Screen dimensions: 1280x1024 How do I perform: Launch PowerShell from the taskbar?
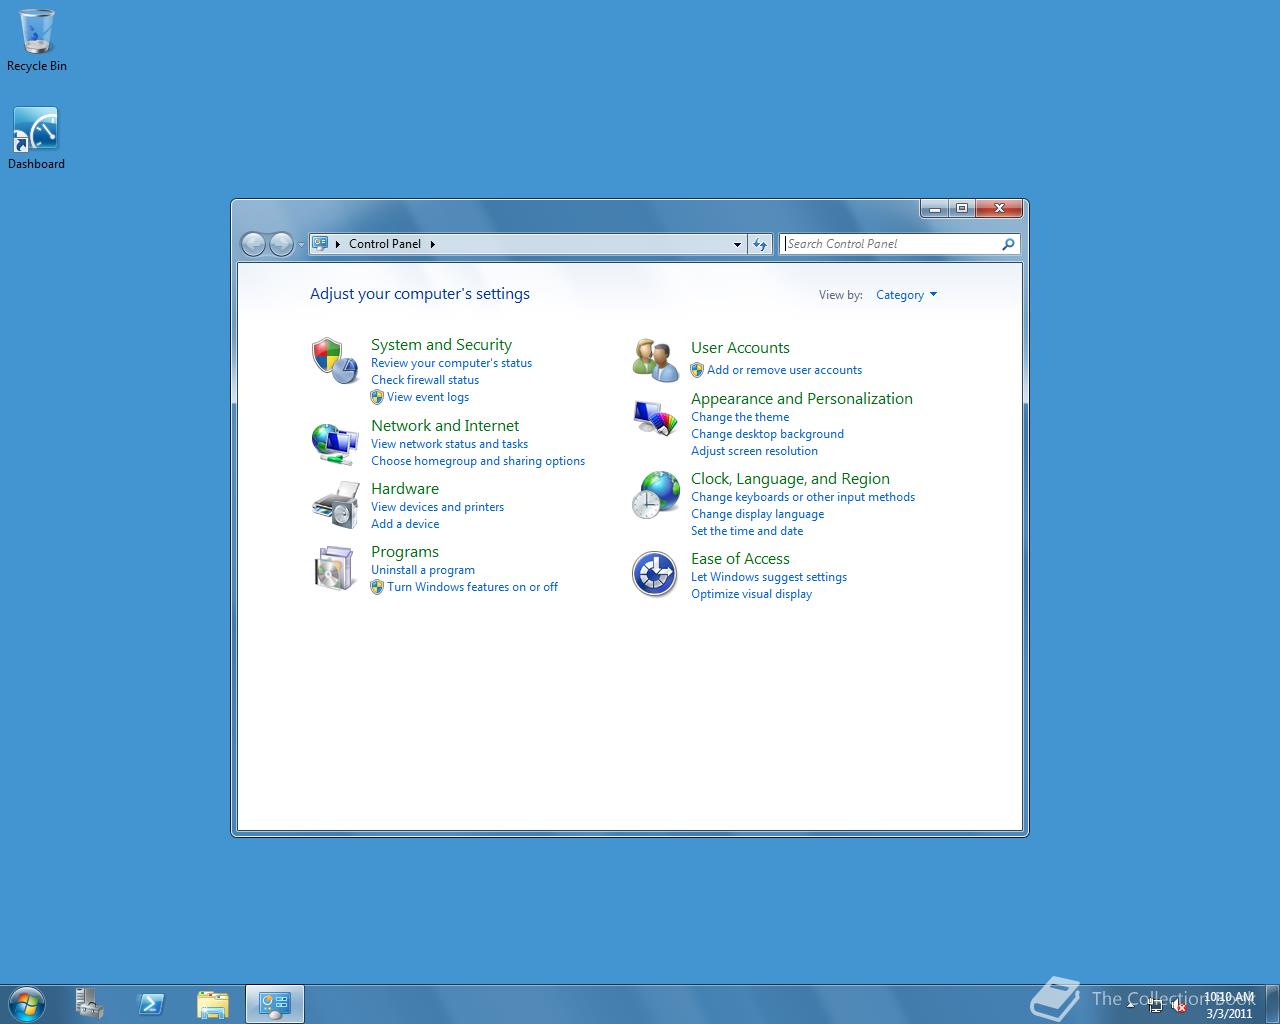coord(151,1004)
